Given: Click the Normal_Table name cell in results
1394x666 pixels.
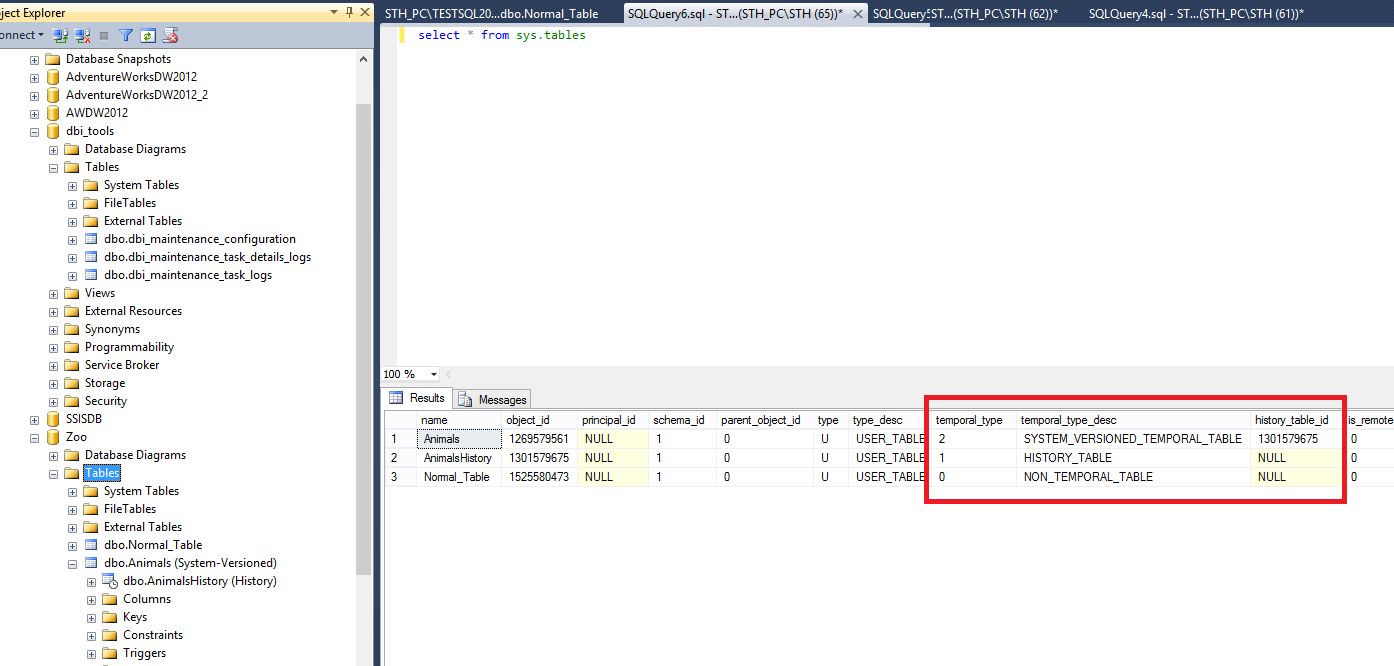Looking at the screenshot, I should point(459,477).
